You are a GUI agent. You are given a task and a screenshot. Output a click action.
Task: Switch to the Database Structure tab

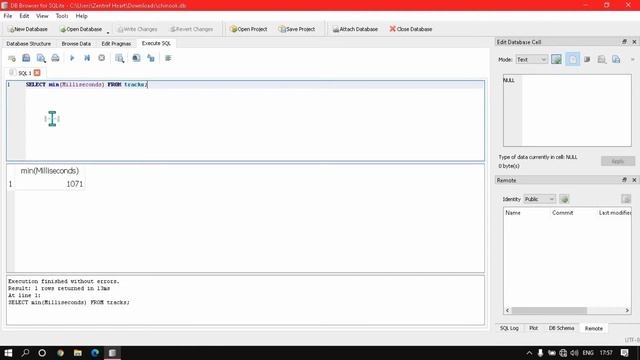29,43
